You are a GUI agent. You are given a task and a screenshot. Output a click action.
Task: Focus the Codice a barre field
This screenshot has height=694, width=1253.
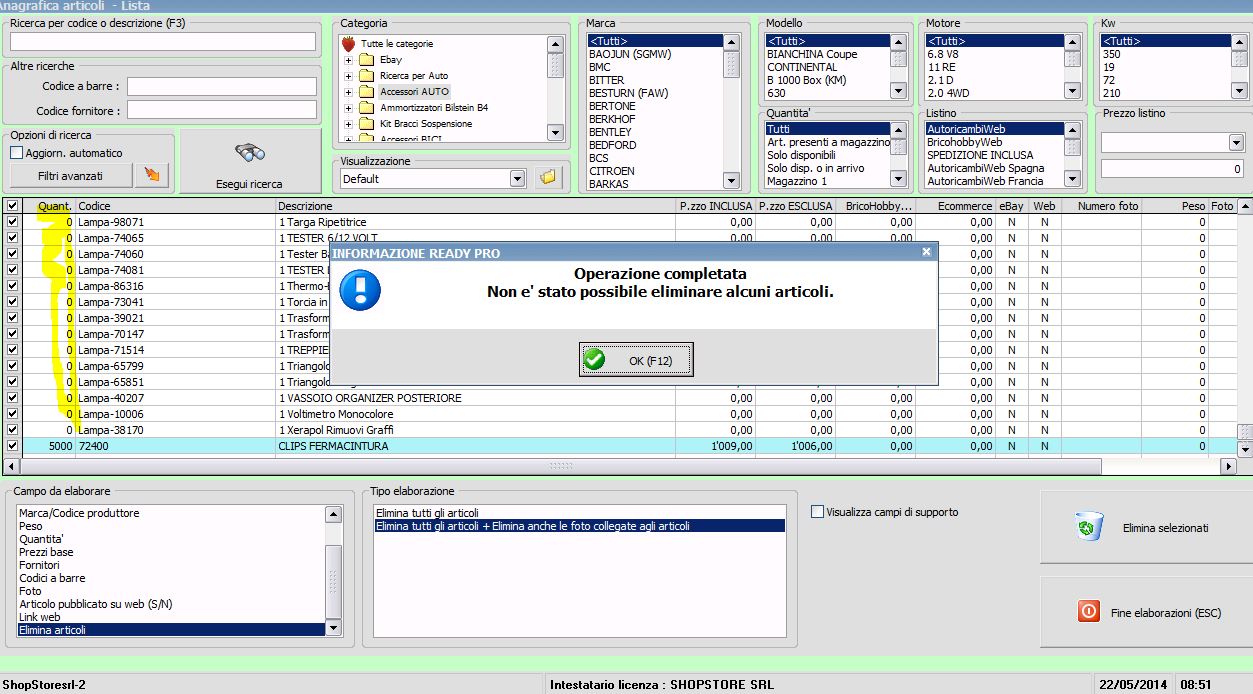click(221, 87)
